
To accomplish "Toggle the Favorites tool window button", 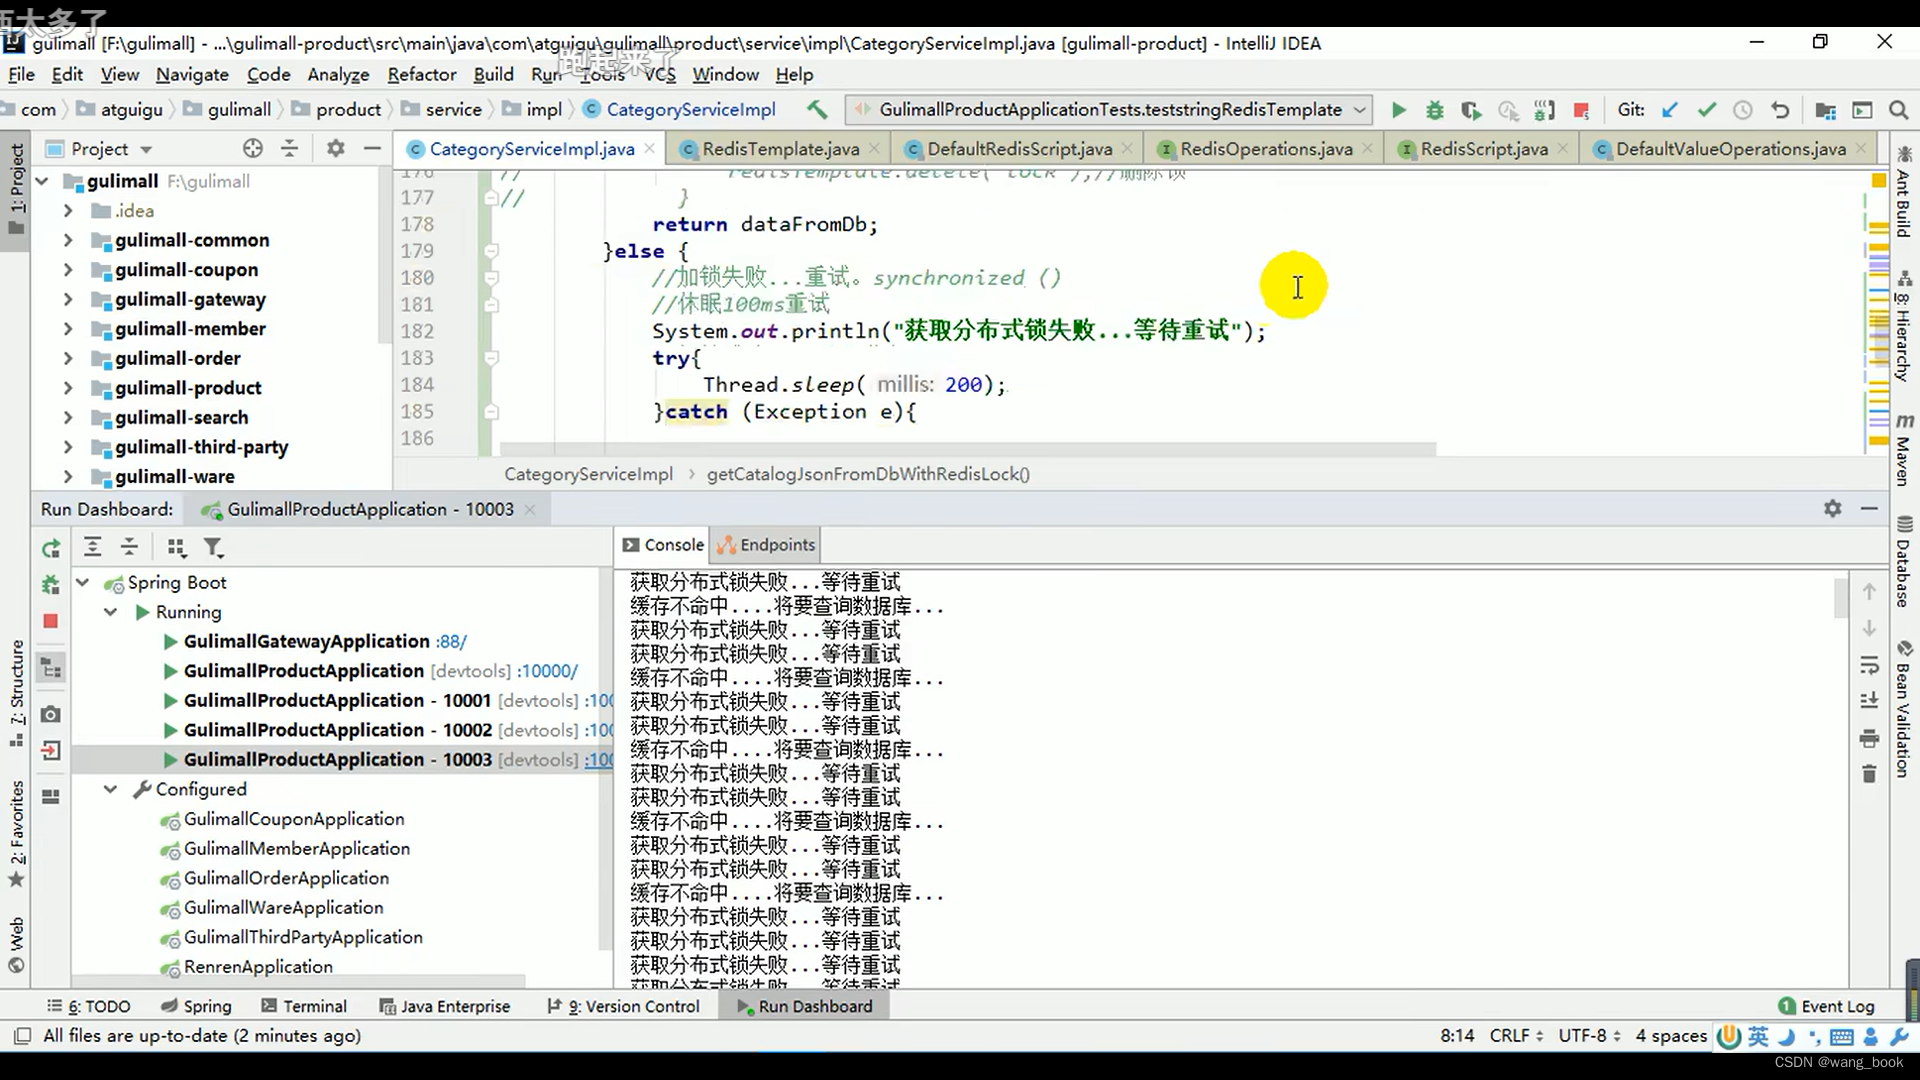I will 16,833.
